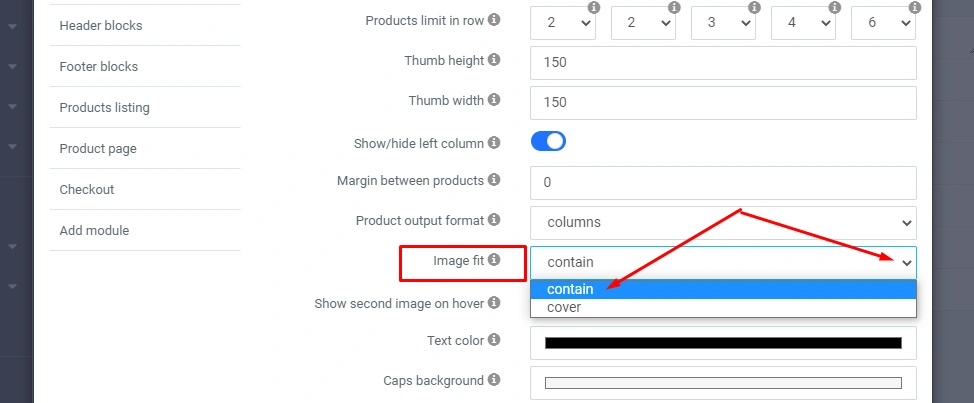Click info icon beside Show second image on hover
This screenshot has height=403, width=974.
click(x=494, y=302)
